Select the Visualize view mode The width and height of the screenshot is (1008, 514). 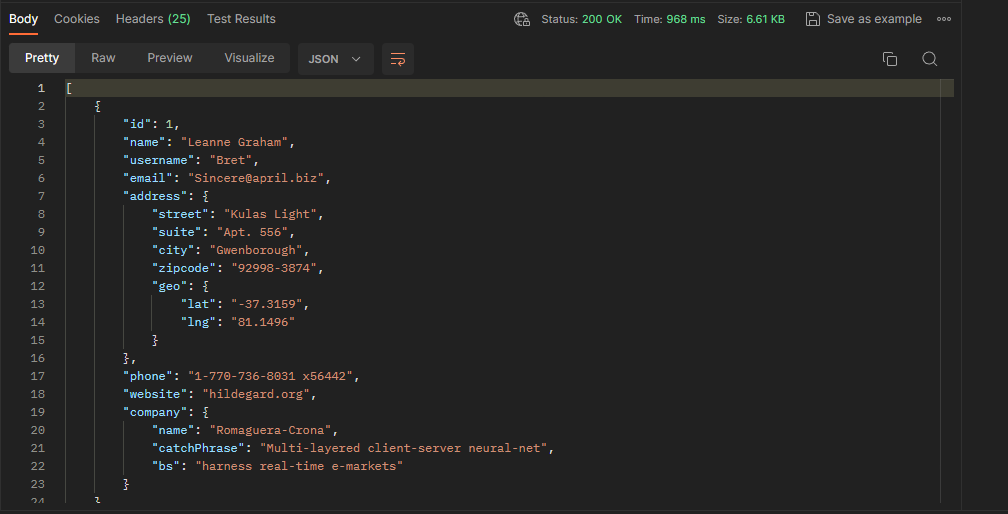[249, 58]
